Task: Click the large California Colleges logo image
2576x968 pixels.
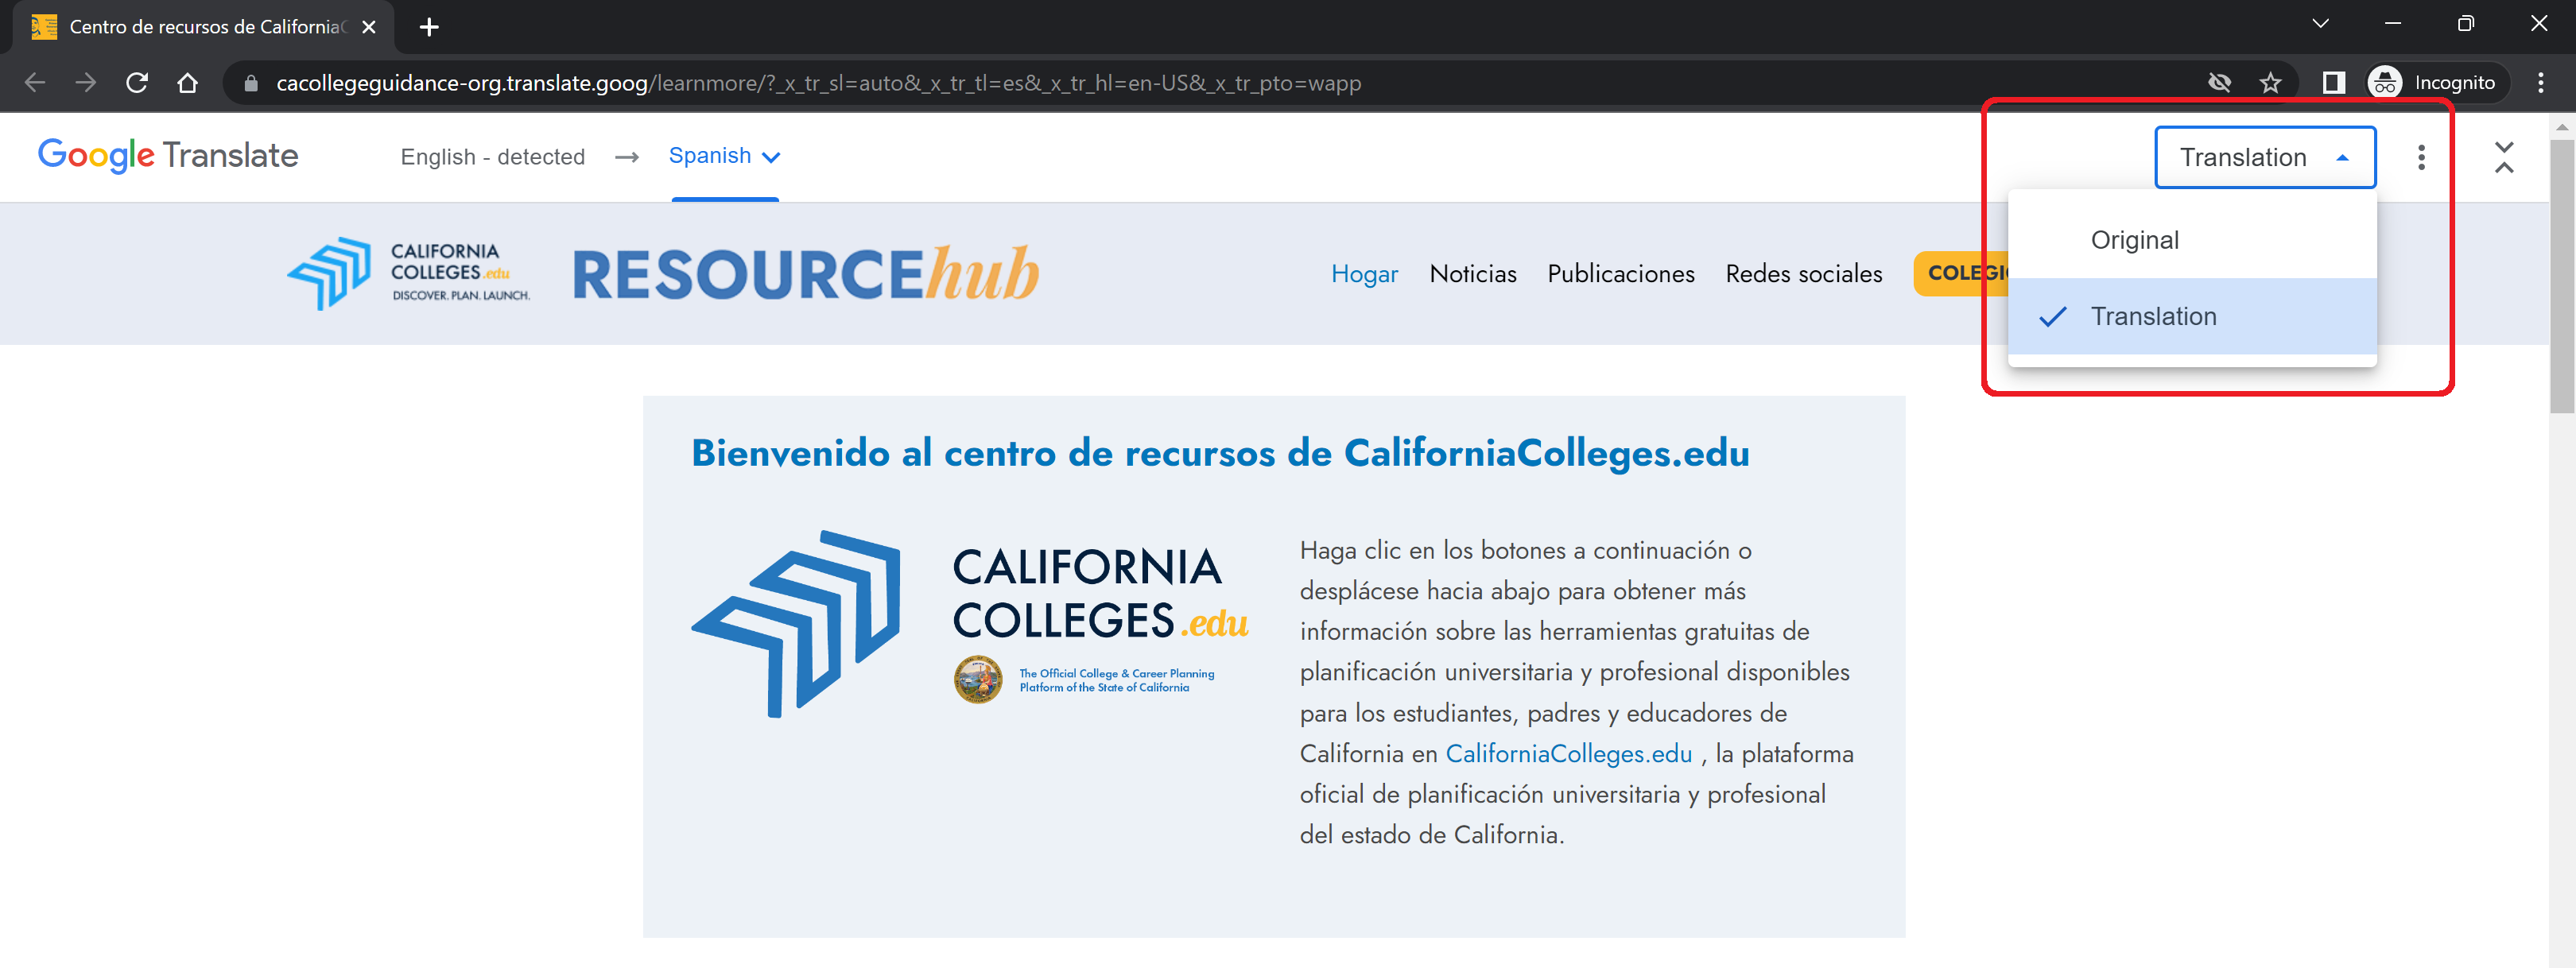Action: (970, 623)
